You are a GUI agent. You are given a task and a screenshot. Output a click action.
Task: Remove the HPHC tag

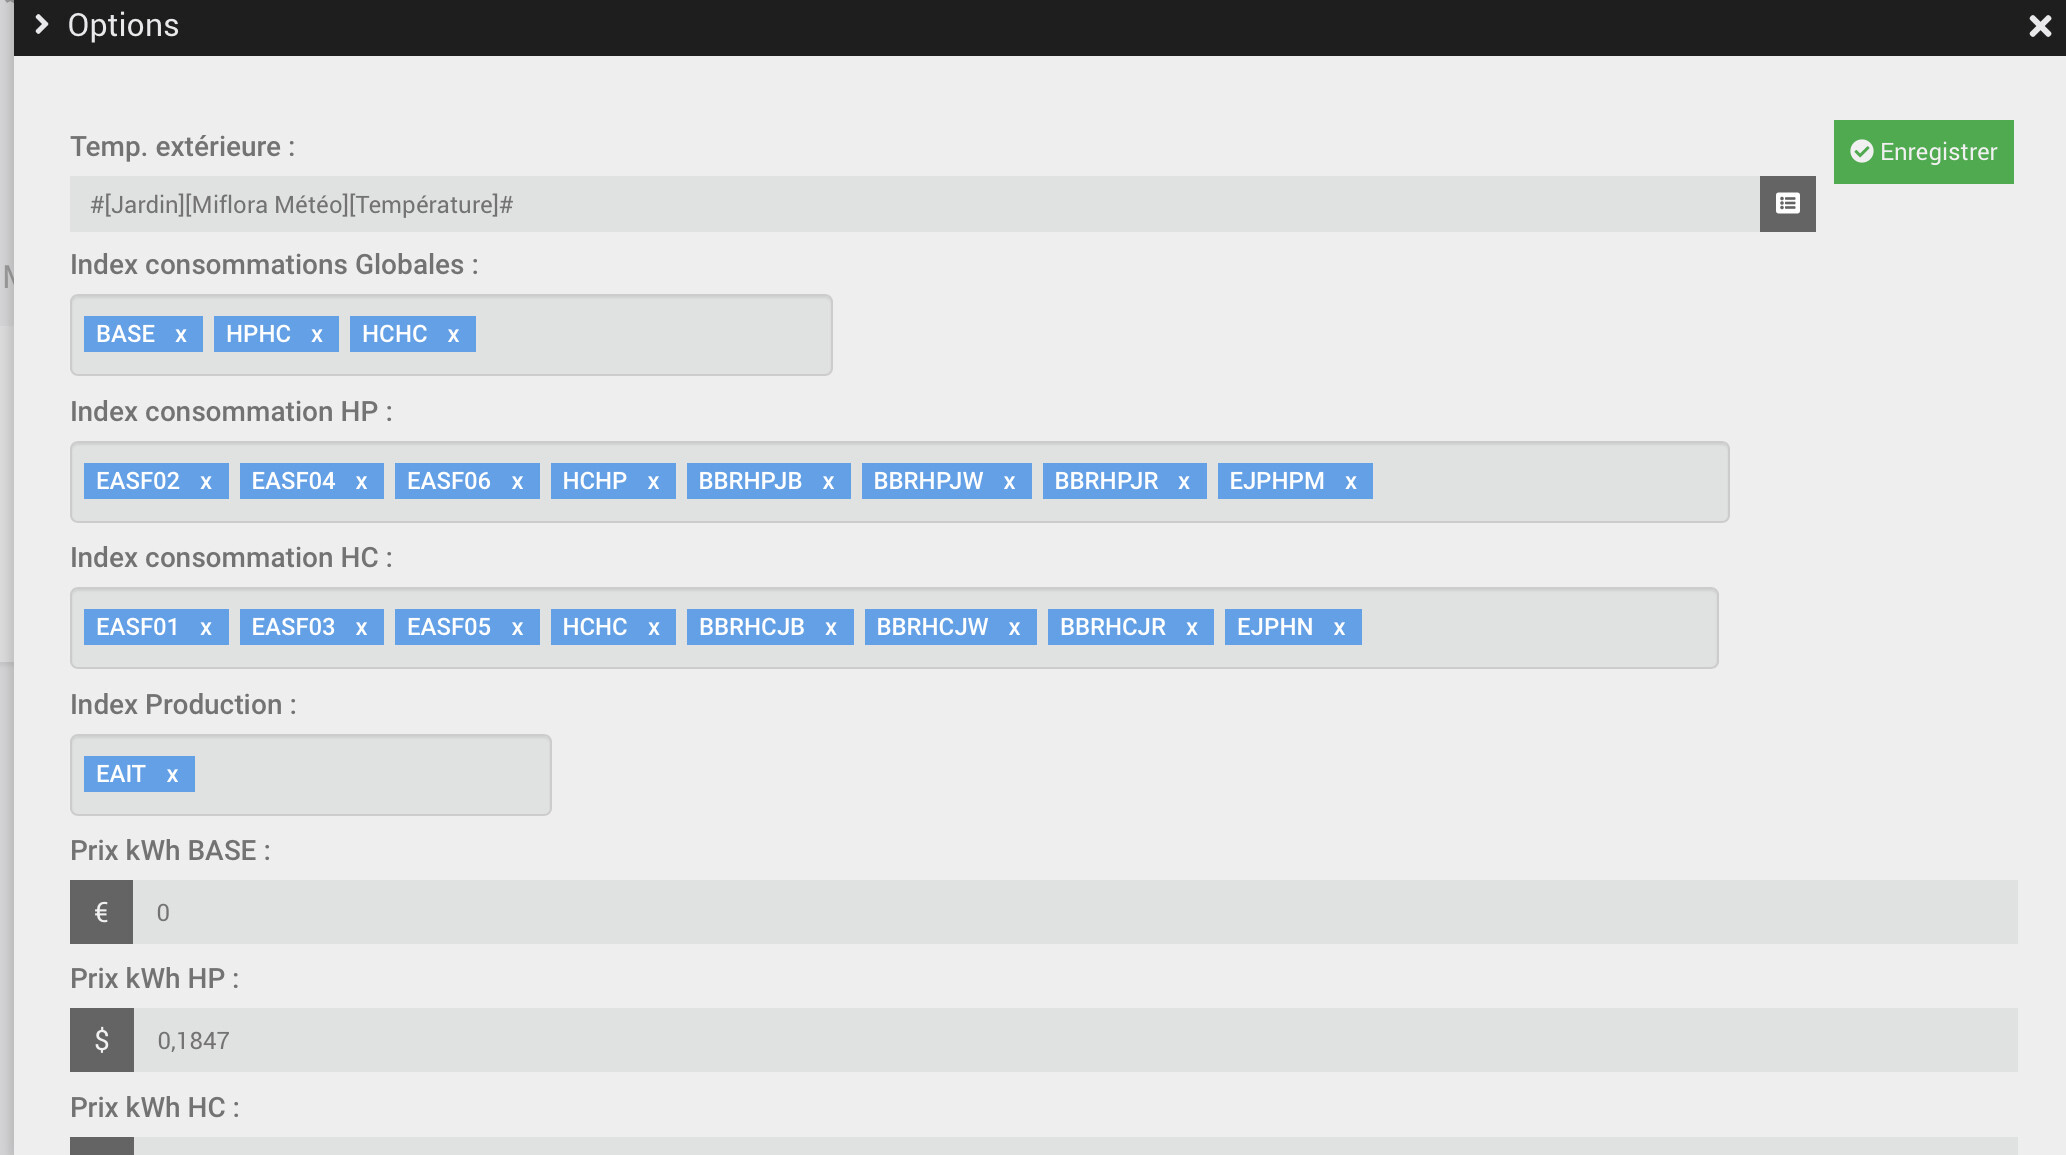tap(317, 335)
